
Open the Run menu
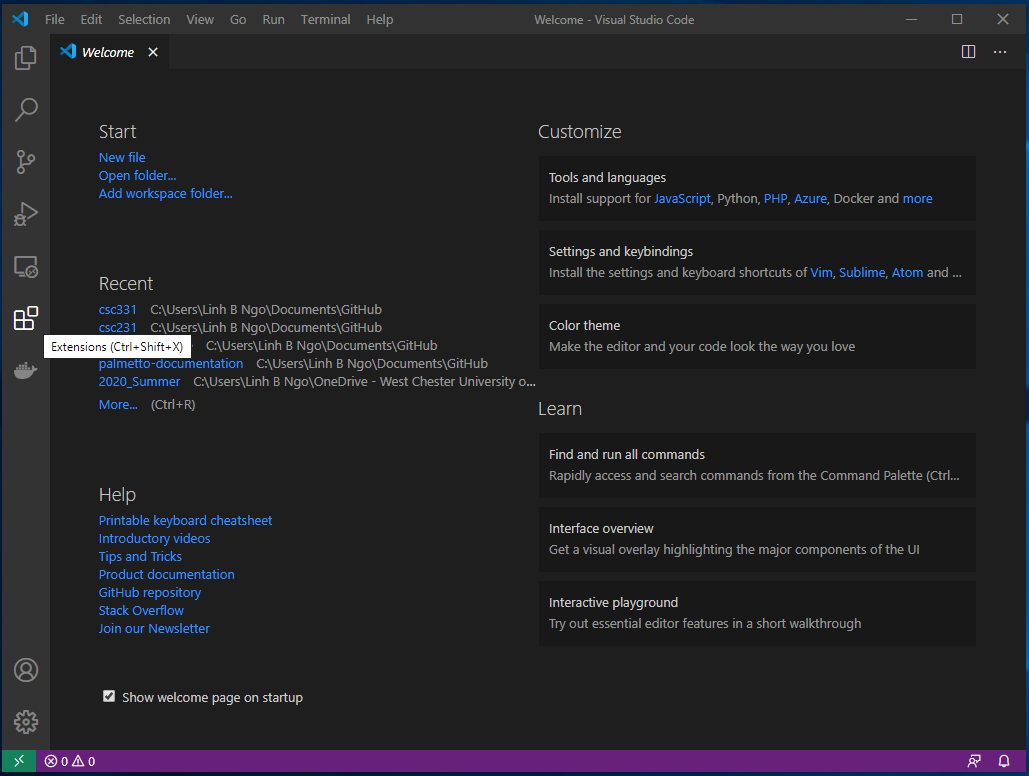point(273,20)
